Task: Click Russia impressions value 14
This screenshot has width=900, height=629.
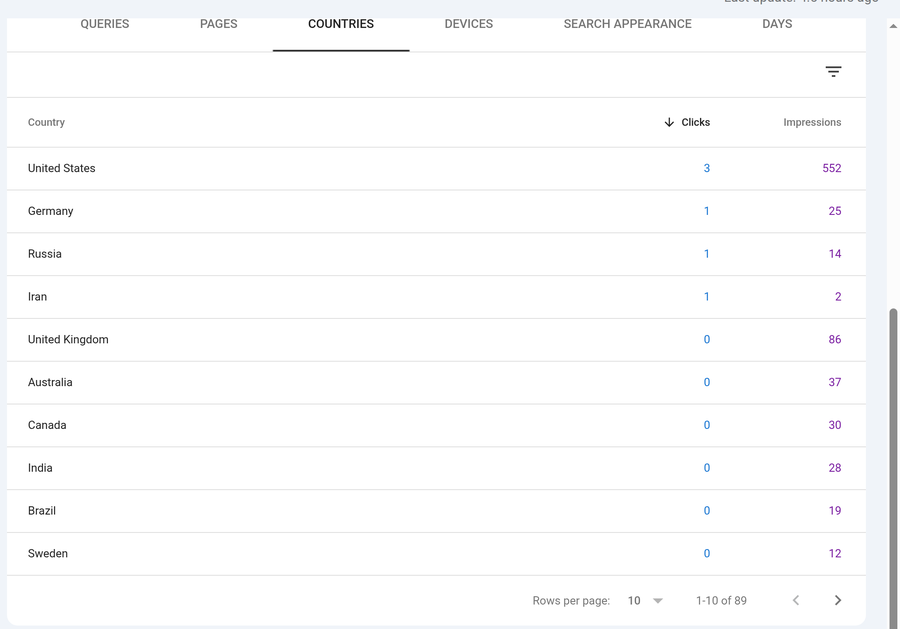Action: pos(835,254)
